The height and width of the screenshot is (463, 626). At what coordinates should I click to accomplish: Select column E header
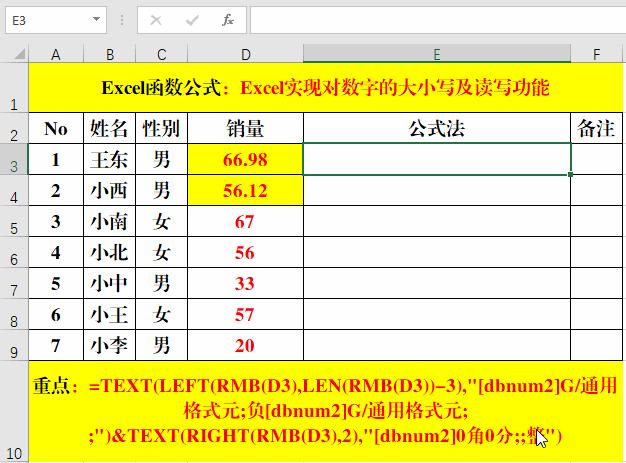click(437, 54)
